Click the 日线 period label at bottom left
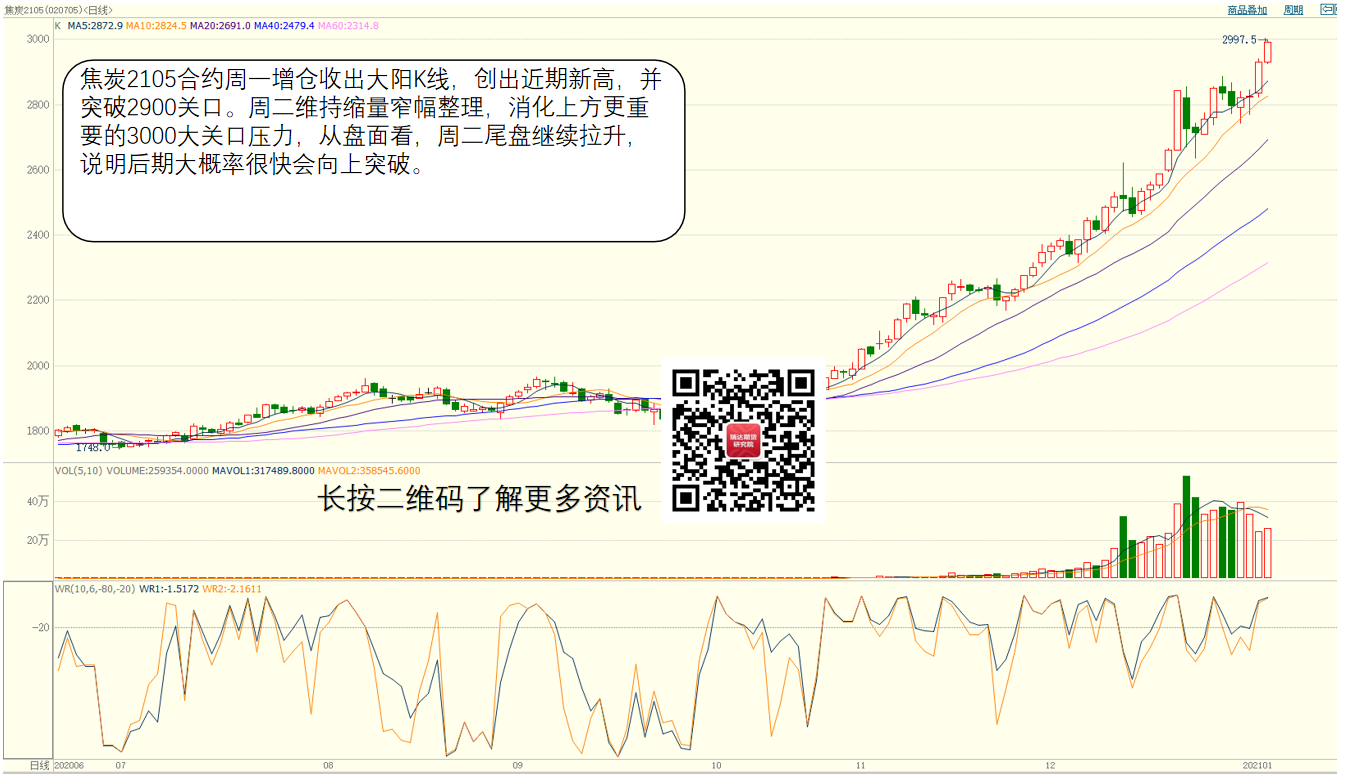 (39, 765)
